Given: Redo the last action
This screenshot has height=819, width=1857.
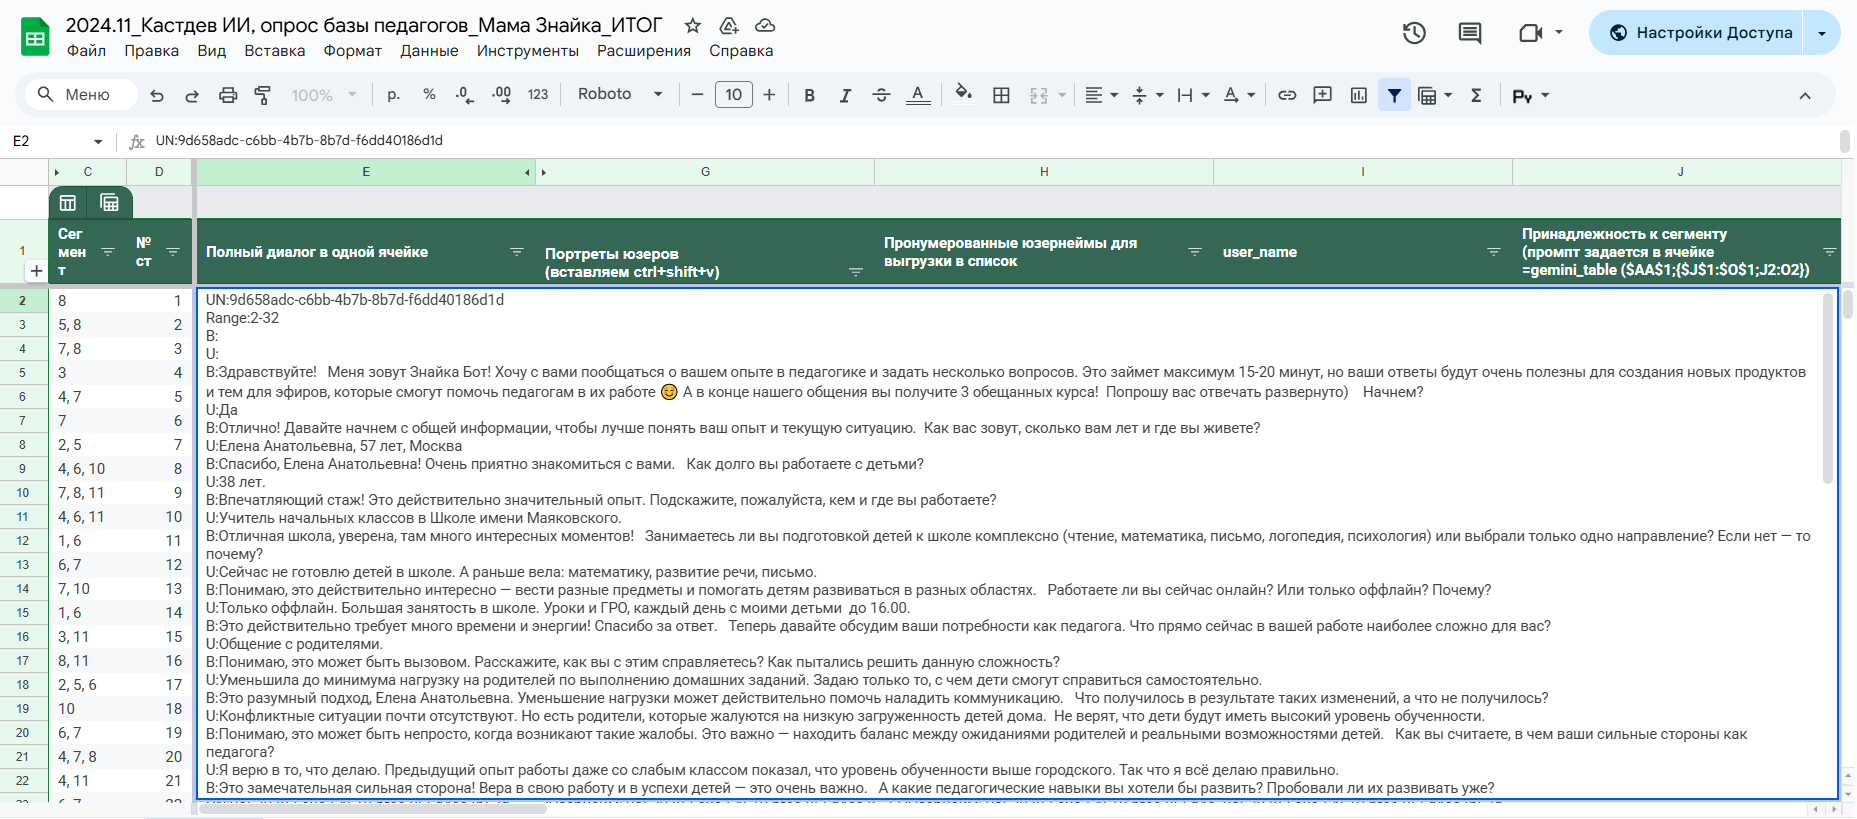Looking at the screenshot, I should pos(192,95).
